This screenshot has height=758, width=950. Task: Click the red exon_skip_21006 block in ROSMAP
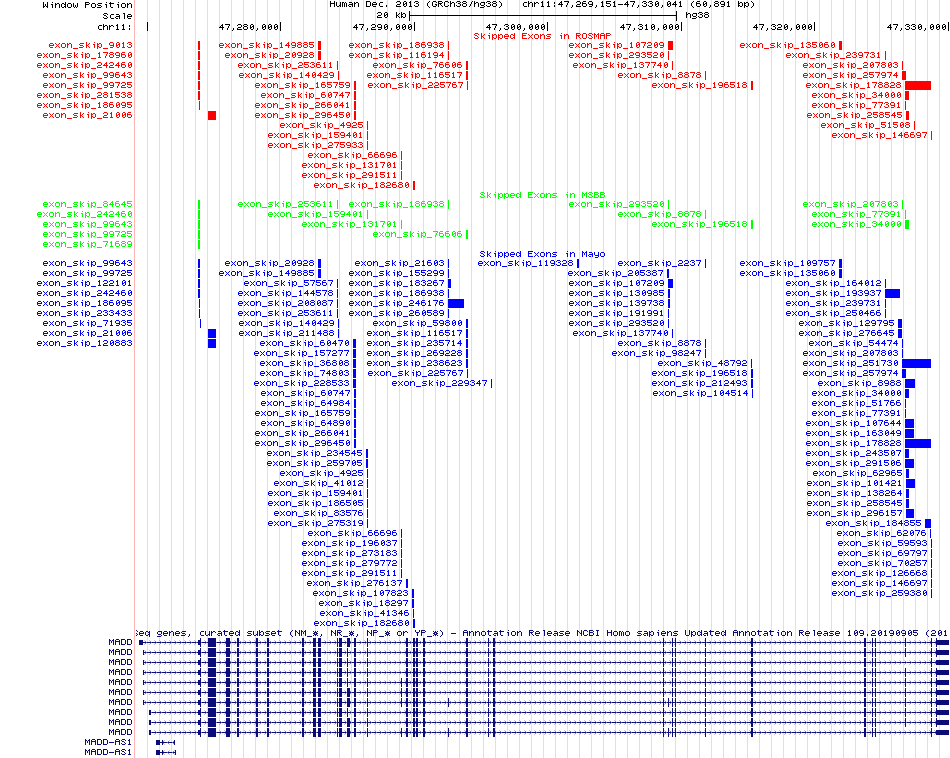212,116
